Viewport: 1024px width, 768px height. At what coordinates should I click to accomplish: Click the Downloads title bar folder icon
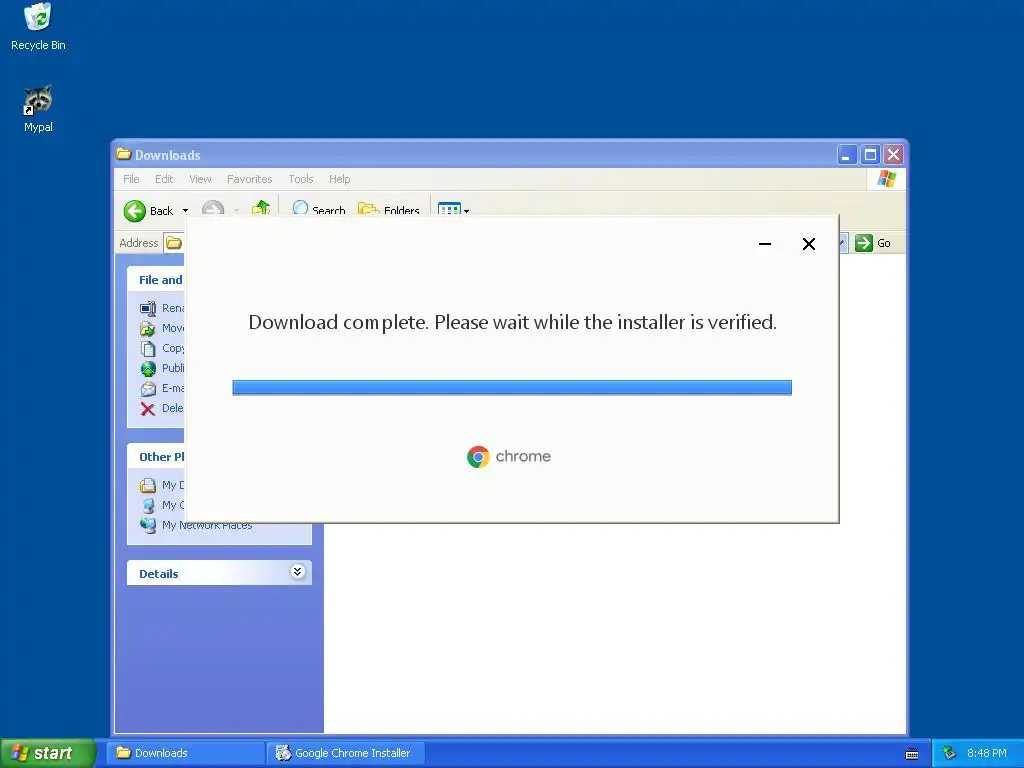(x=123, y=154)
